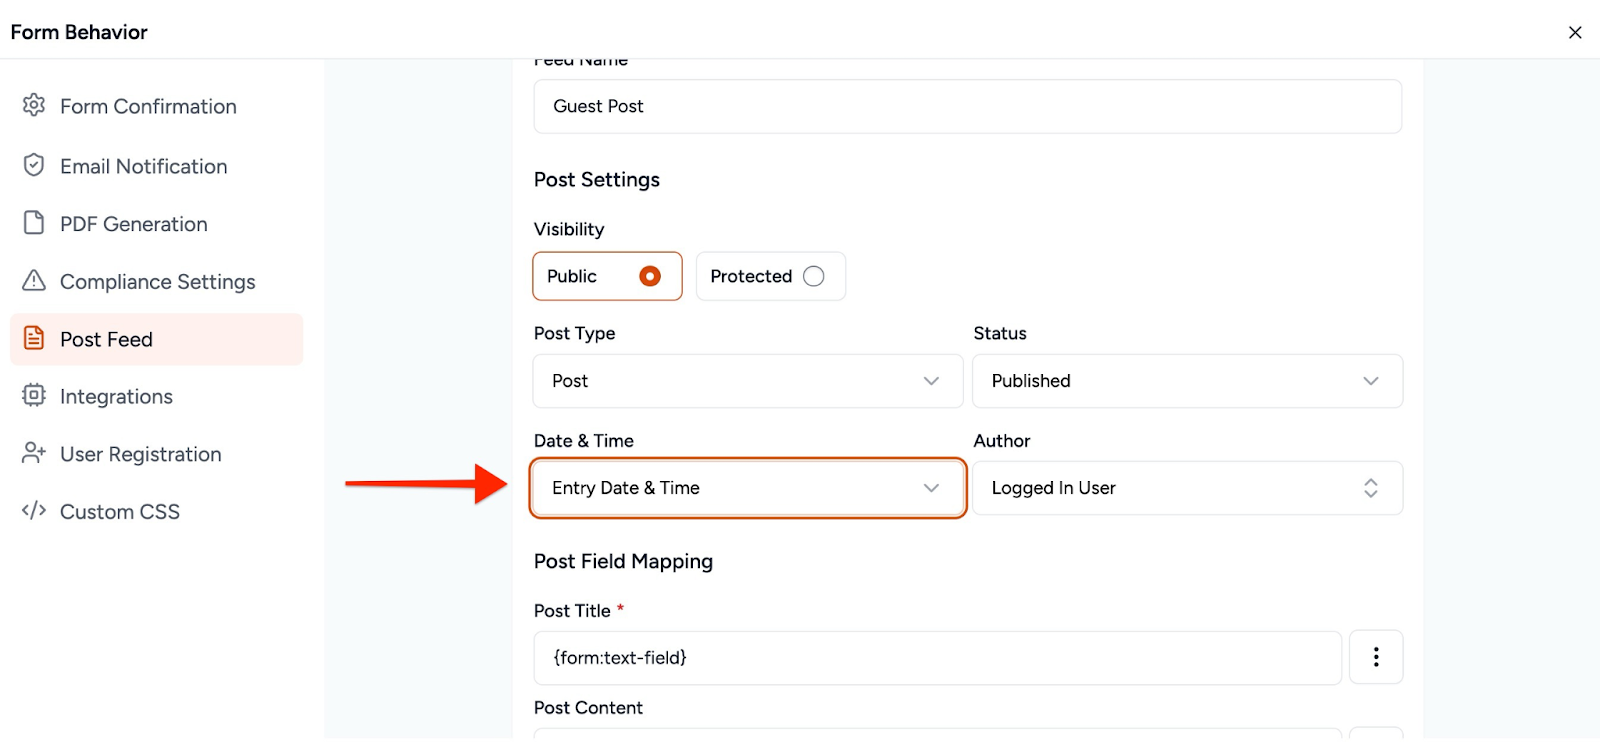Image resolution: width=1600 pixels, height=748 pixels.
Task: Click the User Registration person icon
Action: point(34,453)
